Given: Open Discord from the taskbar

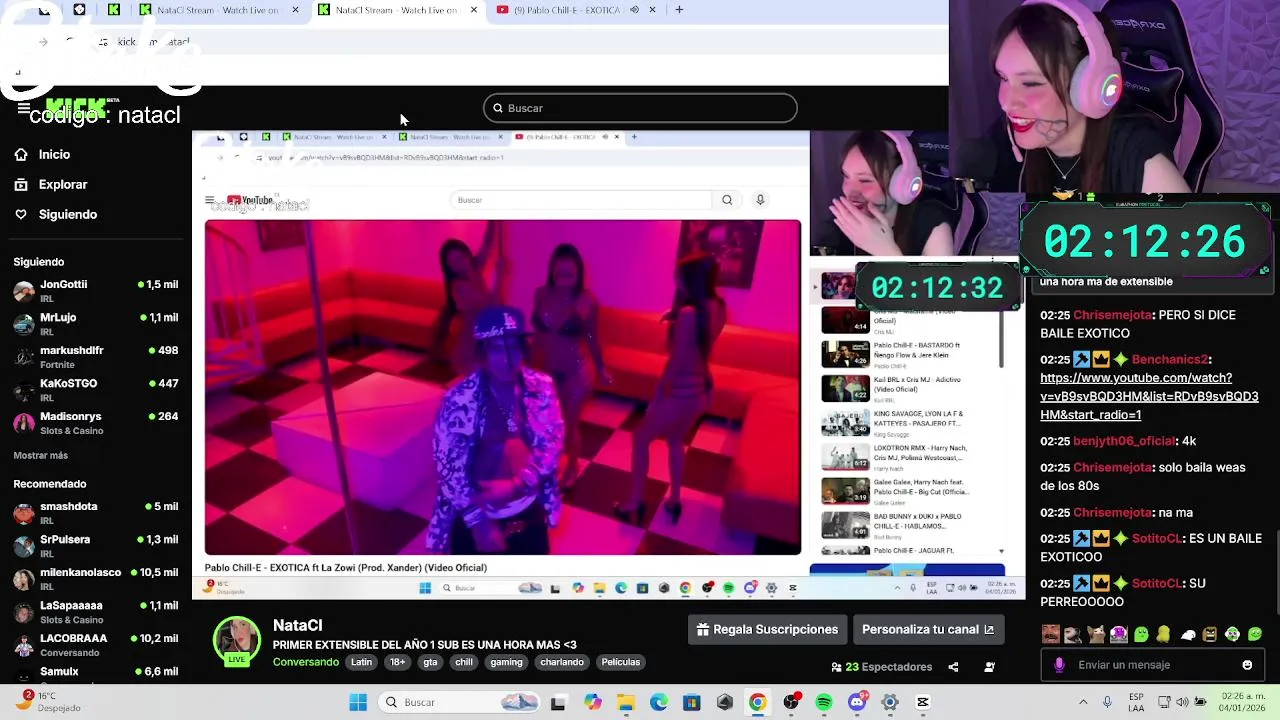Looking at the screenshot, I should tap(857, 702).
